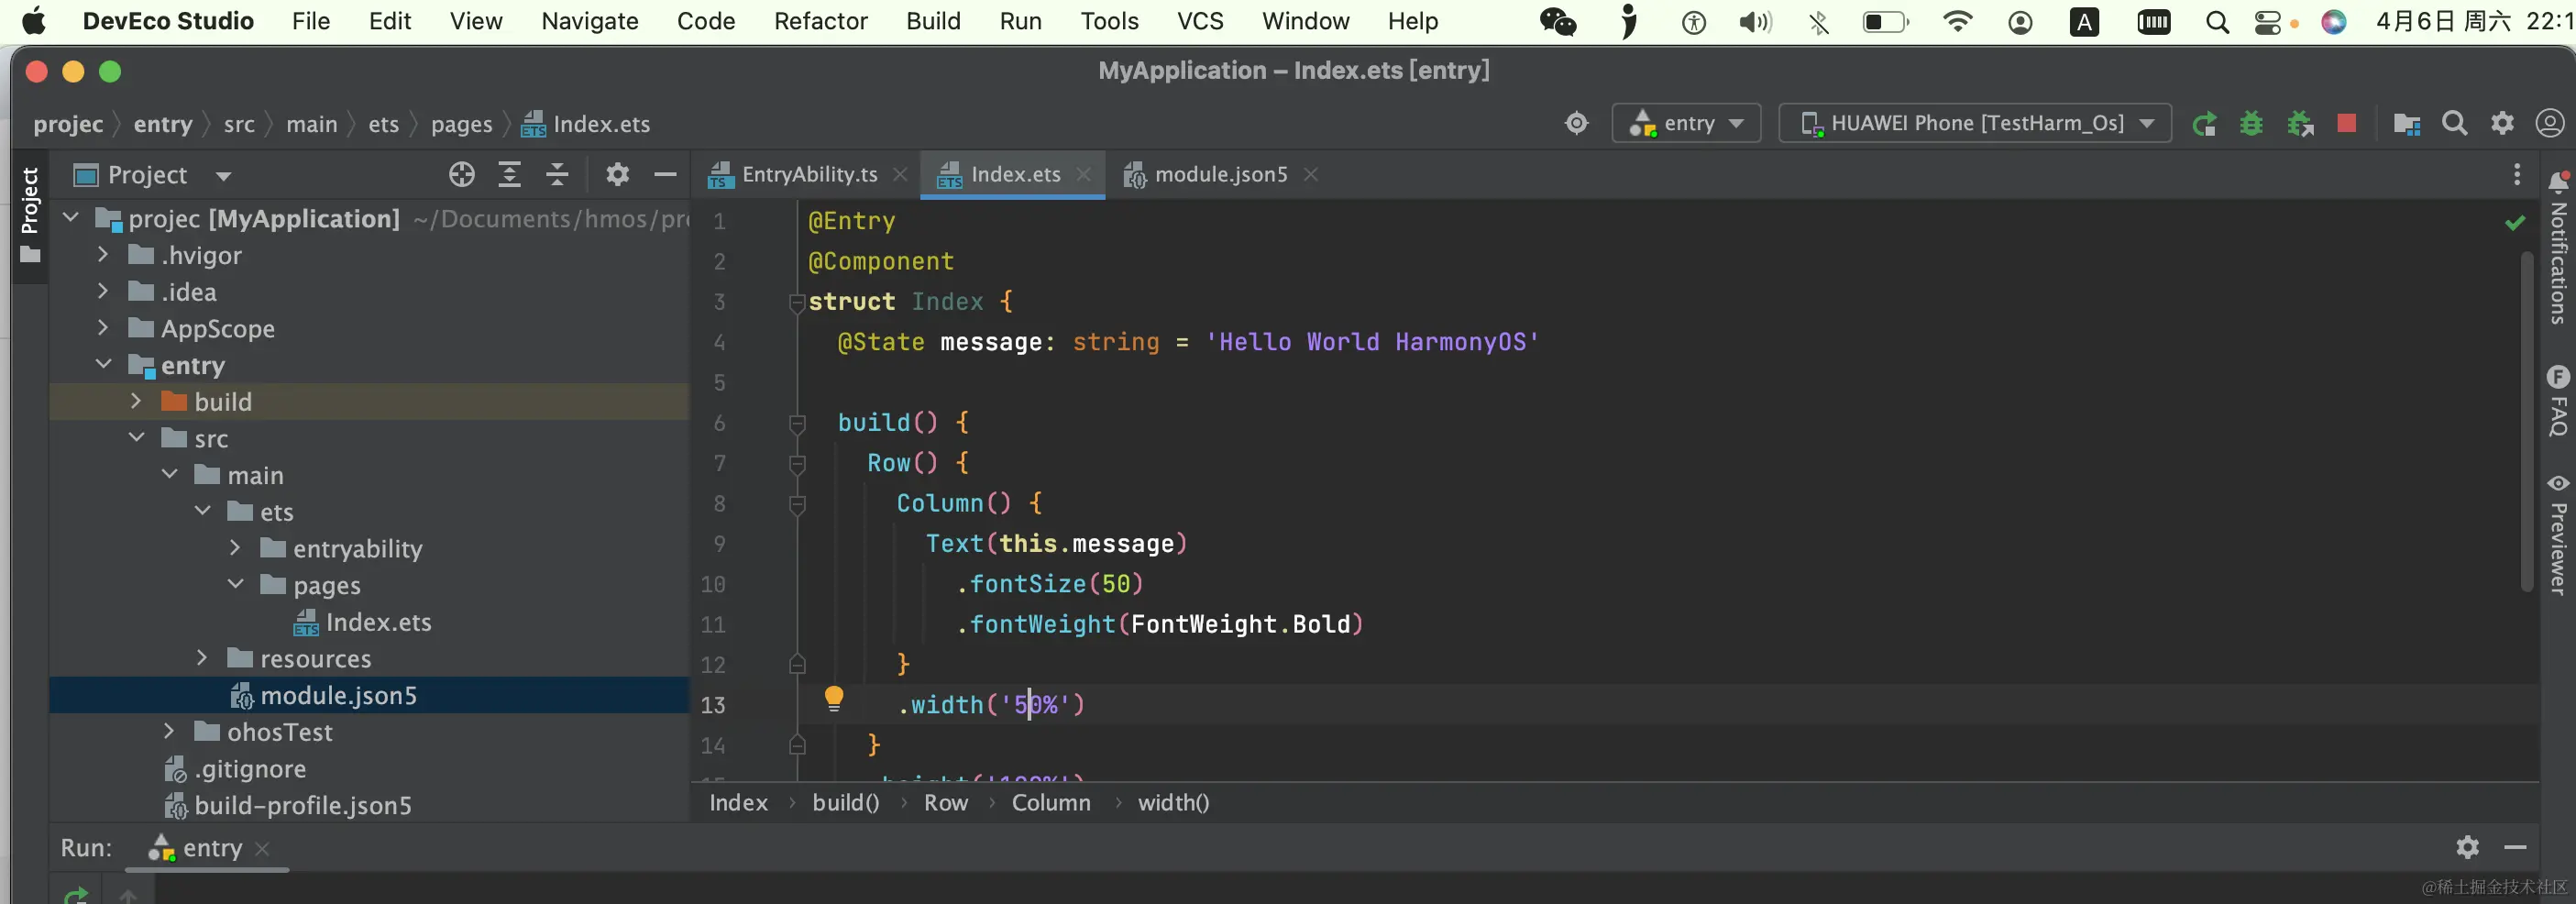Collapse all items in Project panel

pyautogui.click(x=557, y=175)
